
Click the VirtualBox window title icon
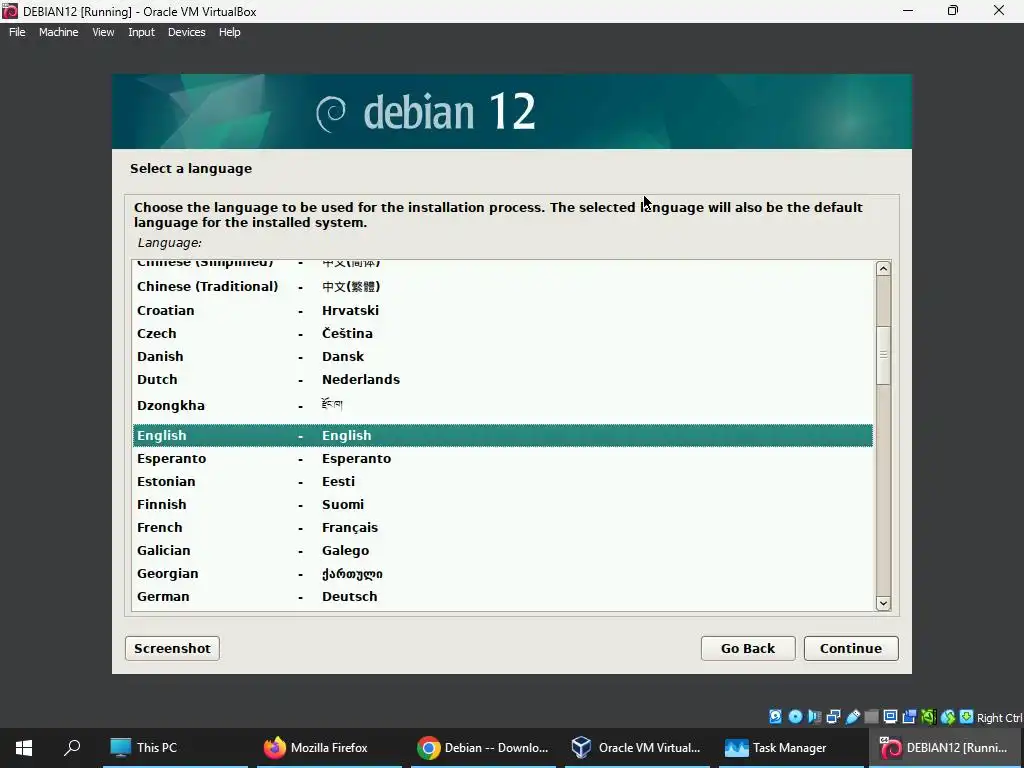(x=10, y=11)
